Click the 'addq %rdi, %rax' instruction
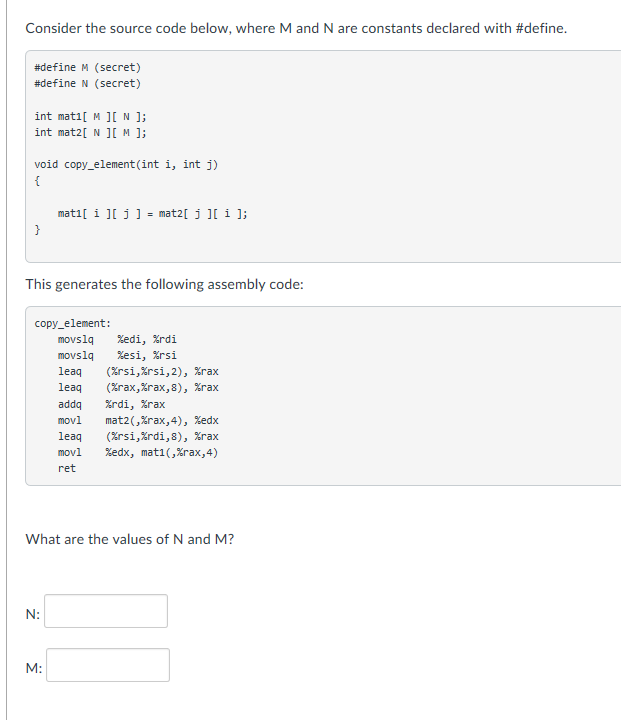 (x=112, y=405)
